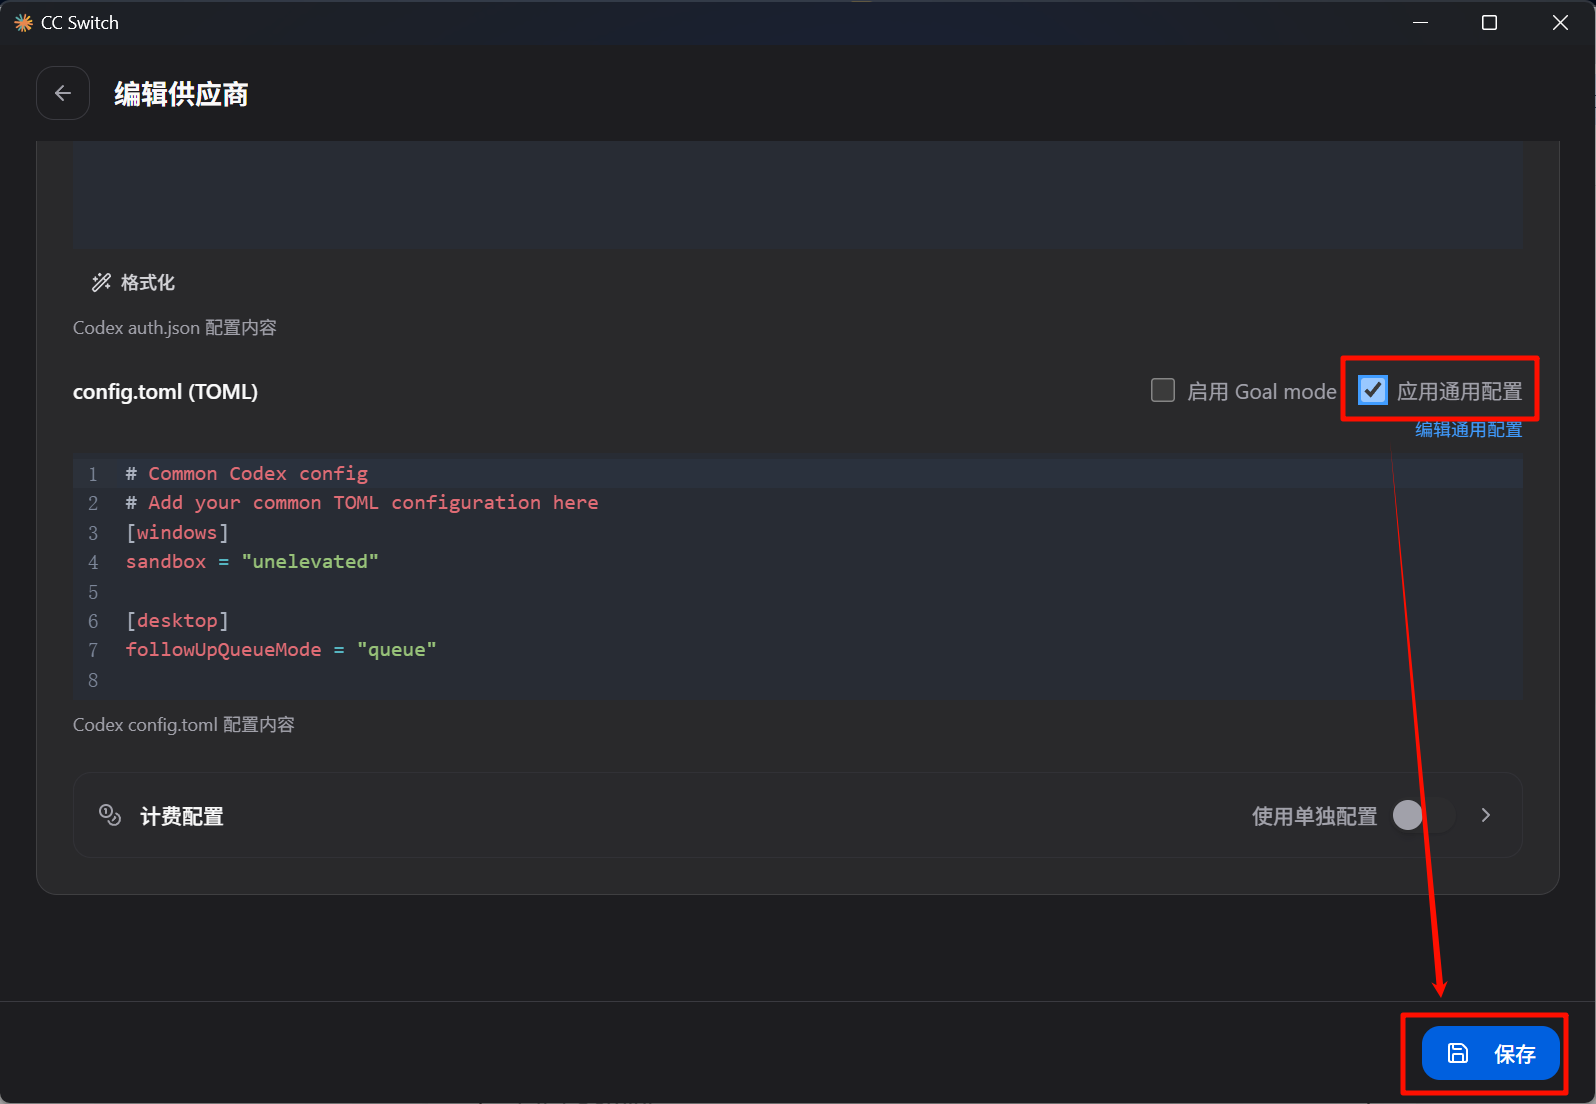Save the provider configuration

1490,1053
